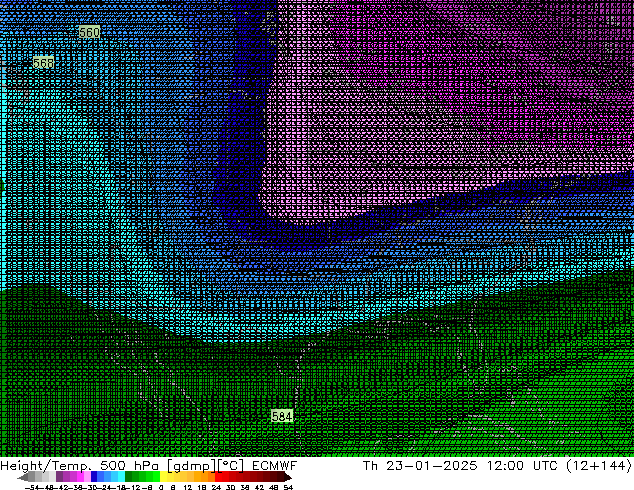
Task: Click the [gdmp] unit label
Action: (191, 466)
